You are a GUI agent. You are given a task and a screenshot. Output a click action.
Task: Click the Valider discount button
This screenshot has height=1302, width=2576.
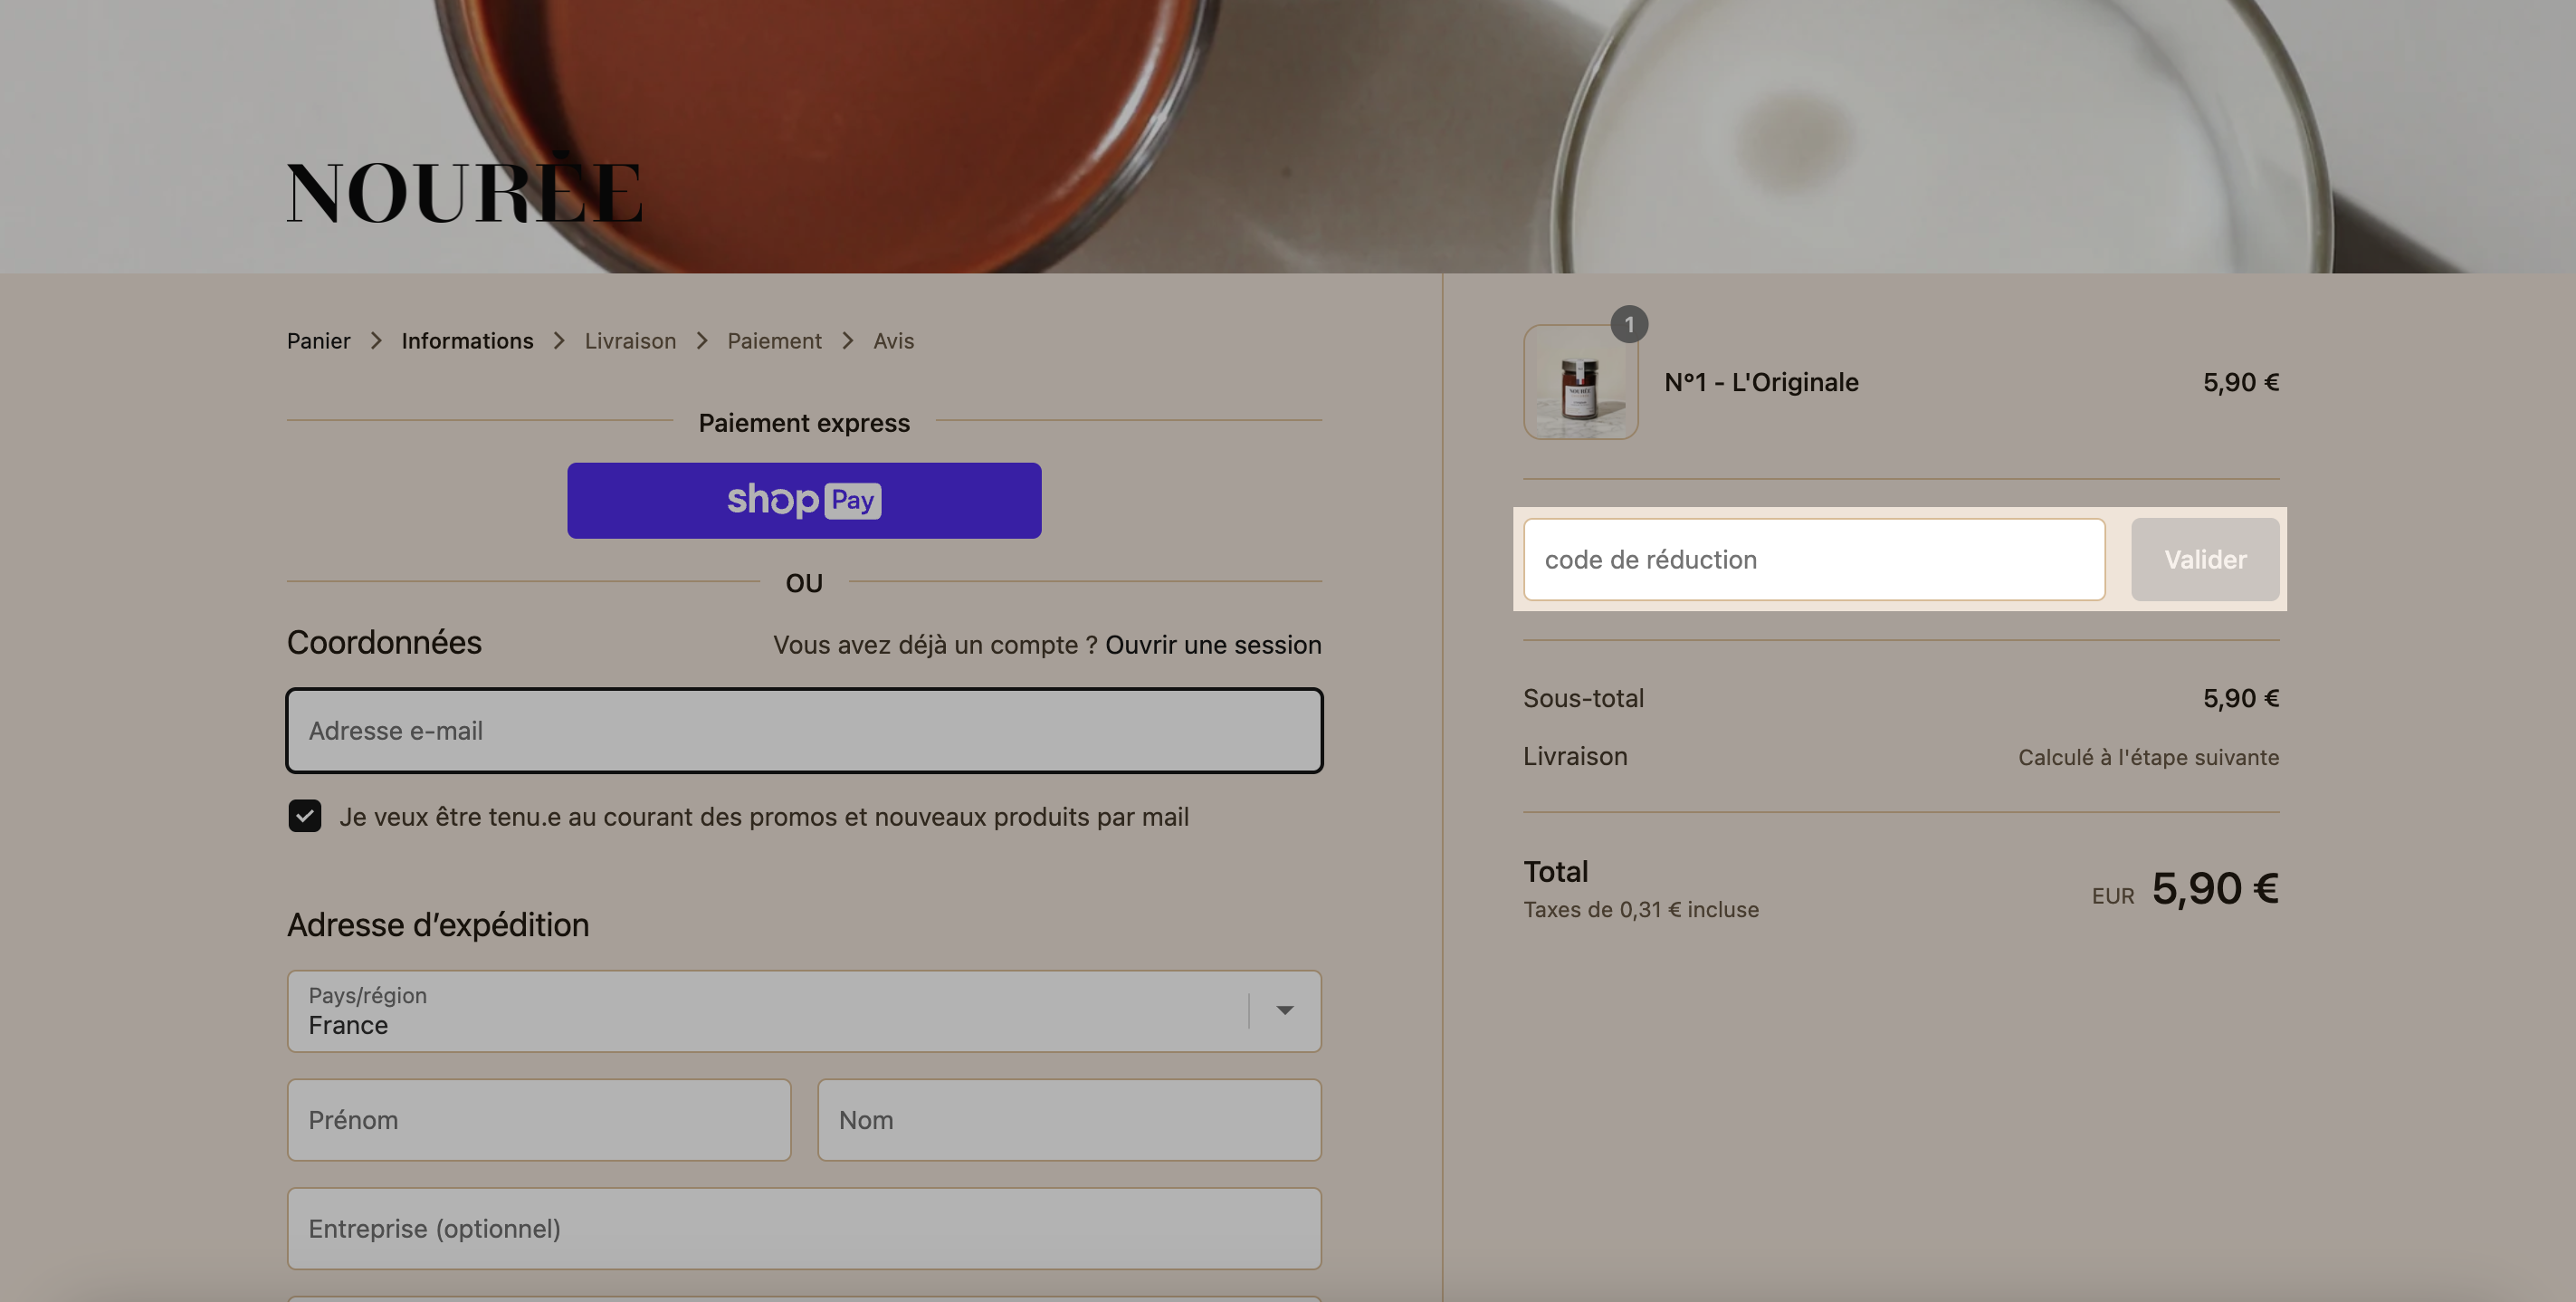[x=2205, y=559]
